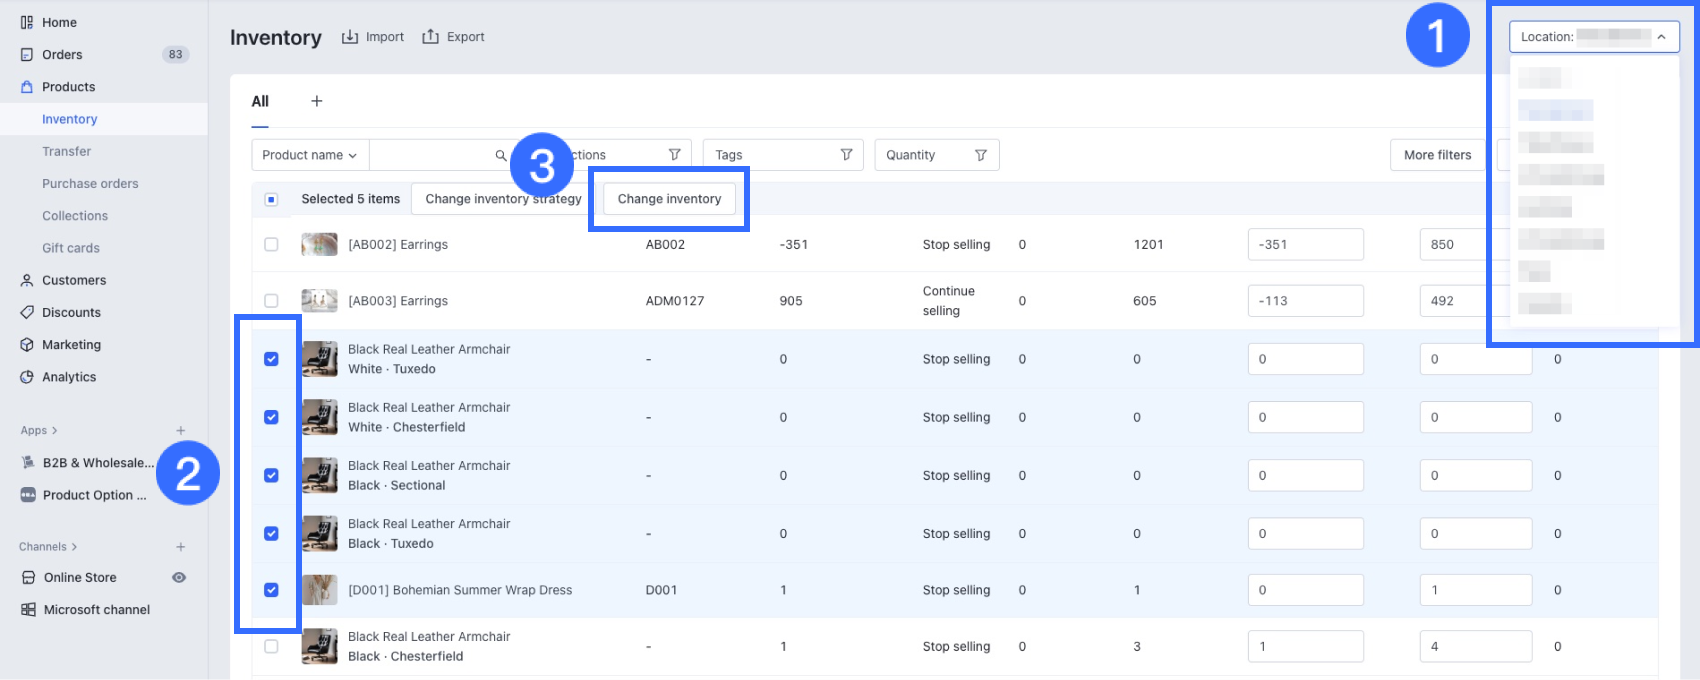
Task: Switch to the All tab
Action: [x=260, y=101]
